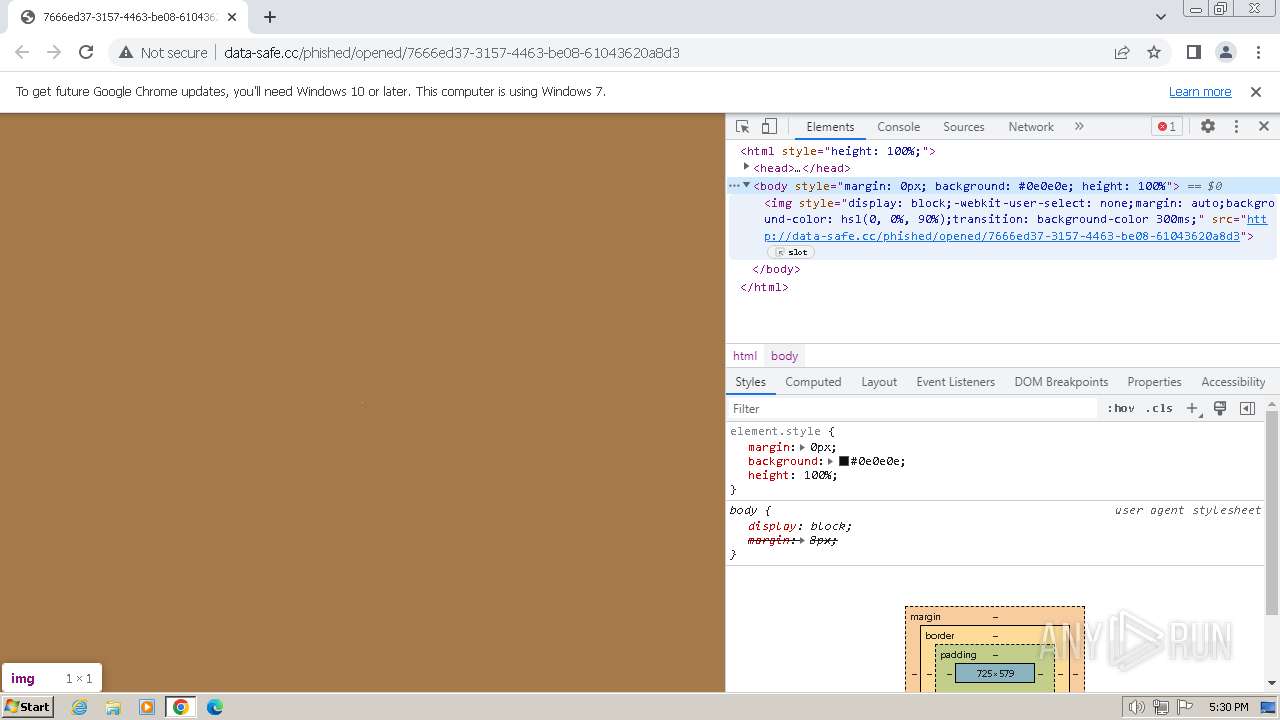Image resolution: width=1280 pixels, height=720 pixels.
Task: Click the Not secure site info indicator
Action: (163, 52)
